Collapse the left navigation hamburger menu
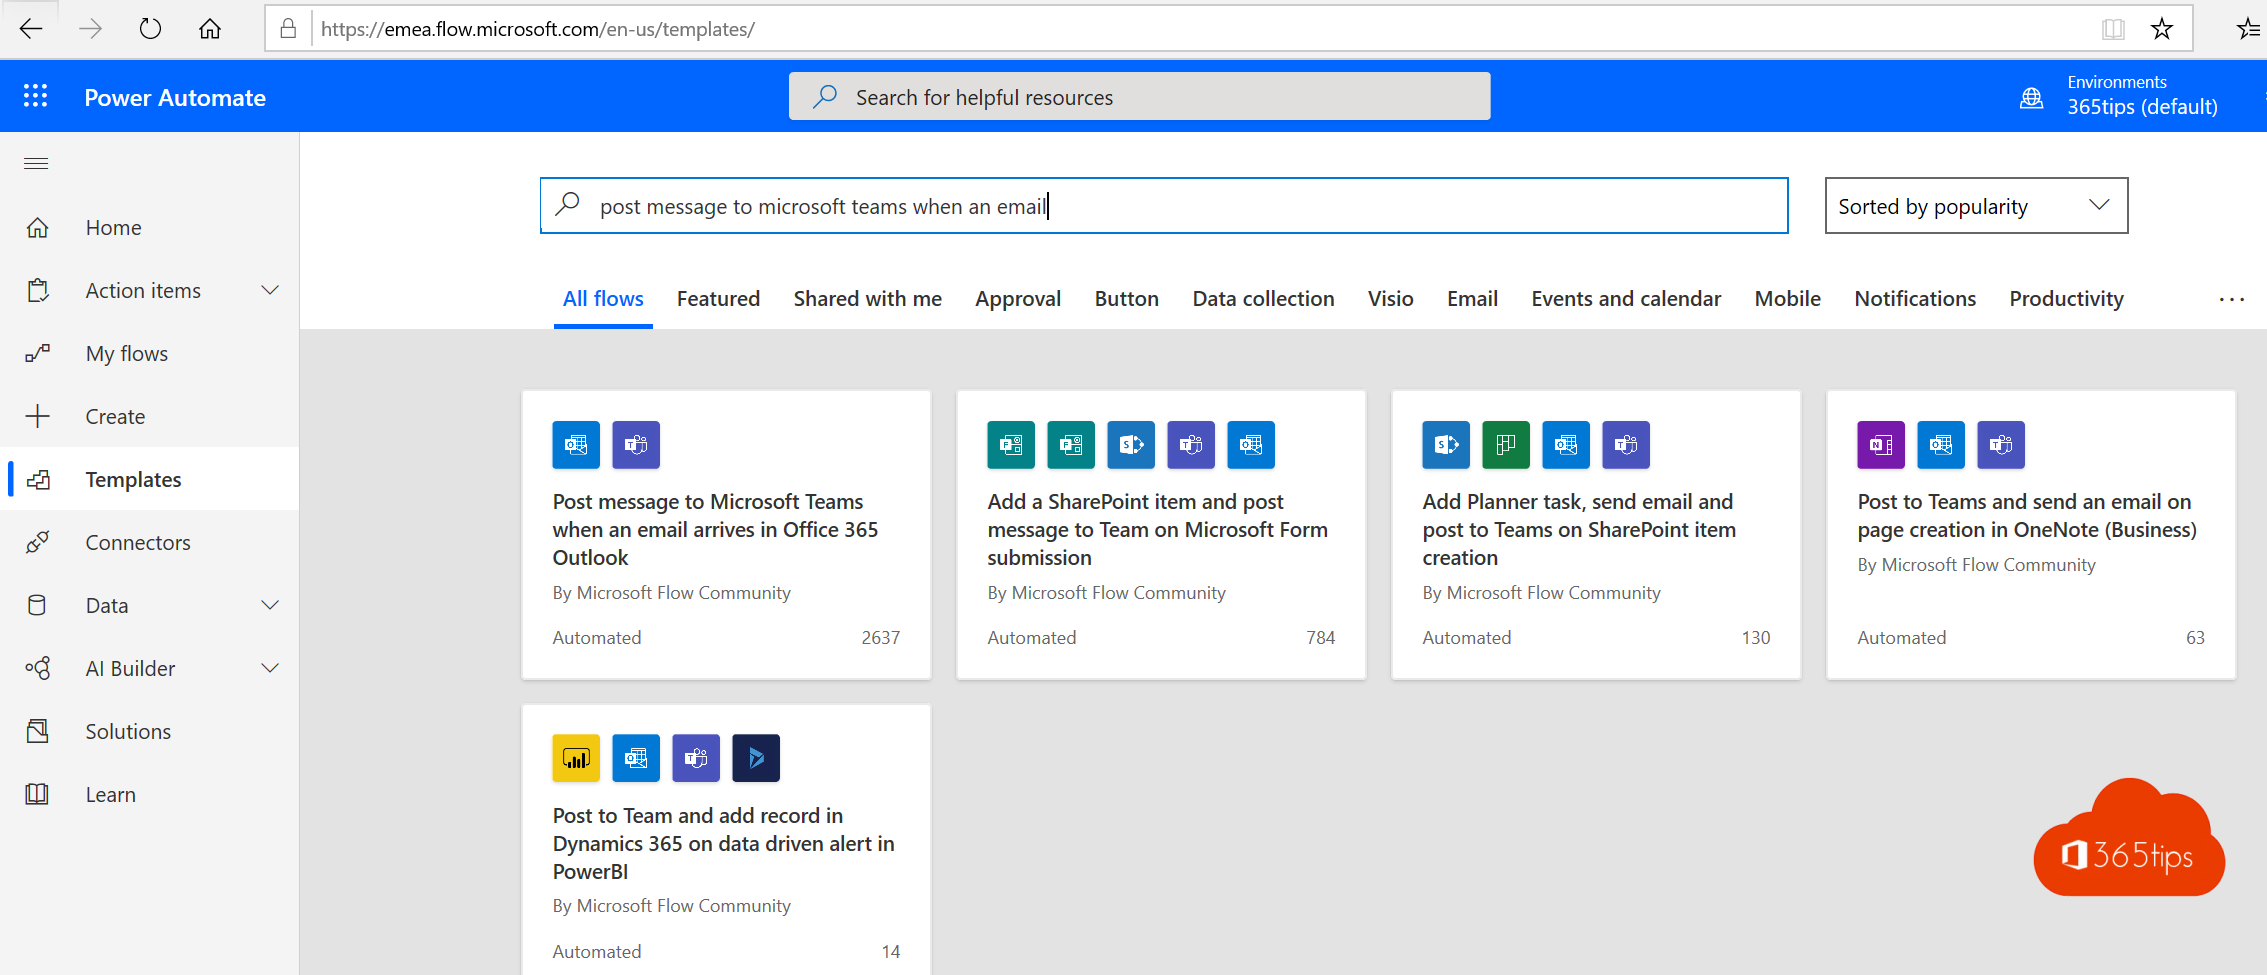The image size is (2267, 975). pos(36,163)
